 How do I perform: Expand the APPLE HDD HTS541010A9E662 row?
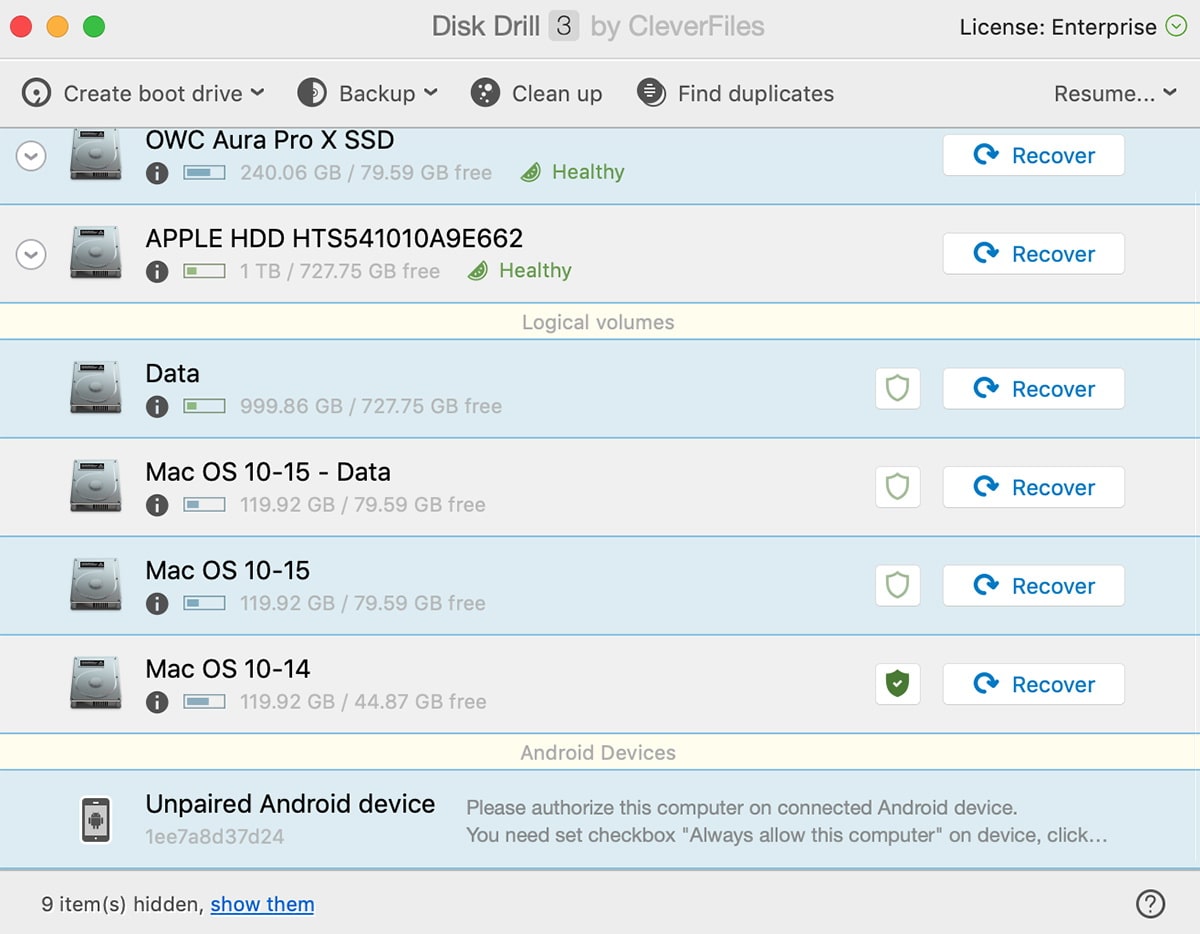(31, 255)
